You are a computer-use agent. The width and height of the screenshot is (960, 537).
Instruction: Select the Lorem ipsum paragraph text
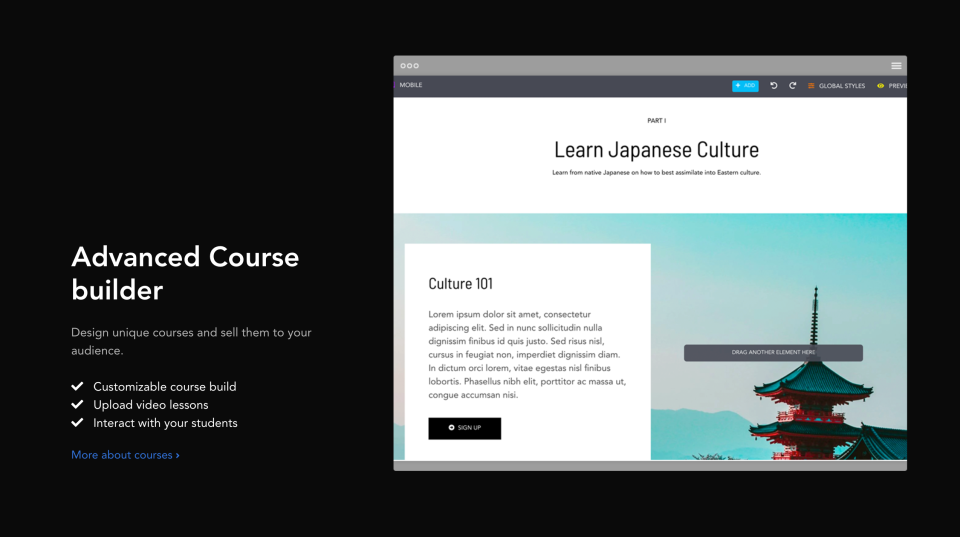(x=527, y=355)
